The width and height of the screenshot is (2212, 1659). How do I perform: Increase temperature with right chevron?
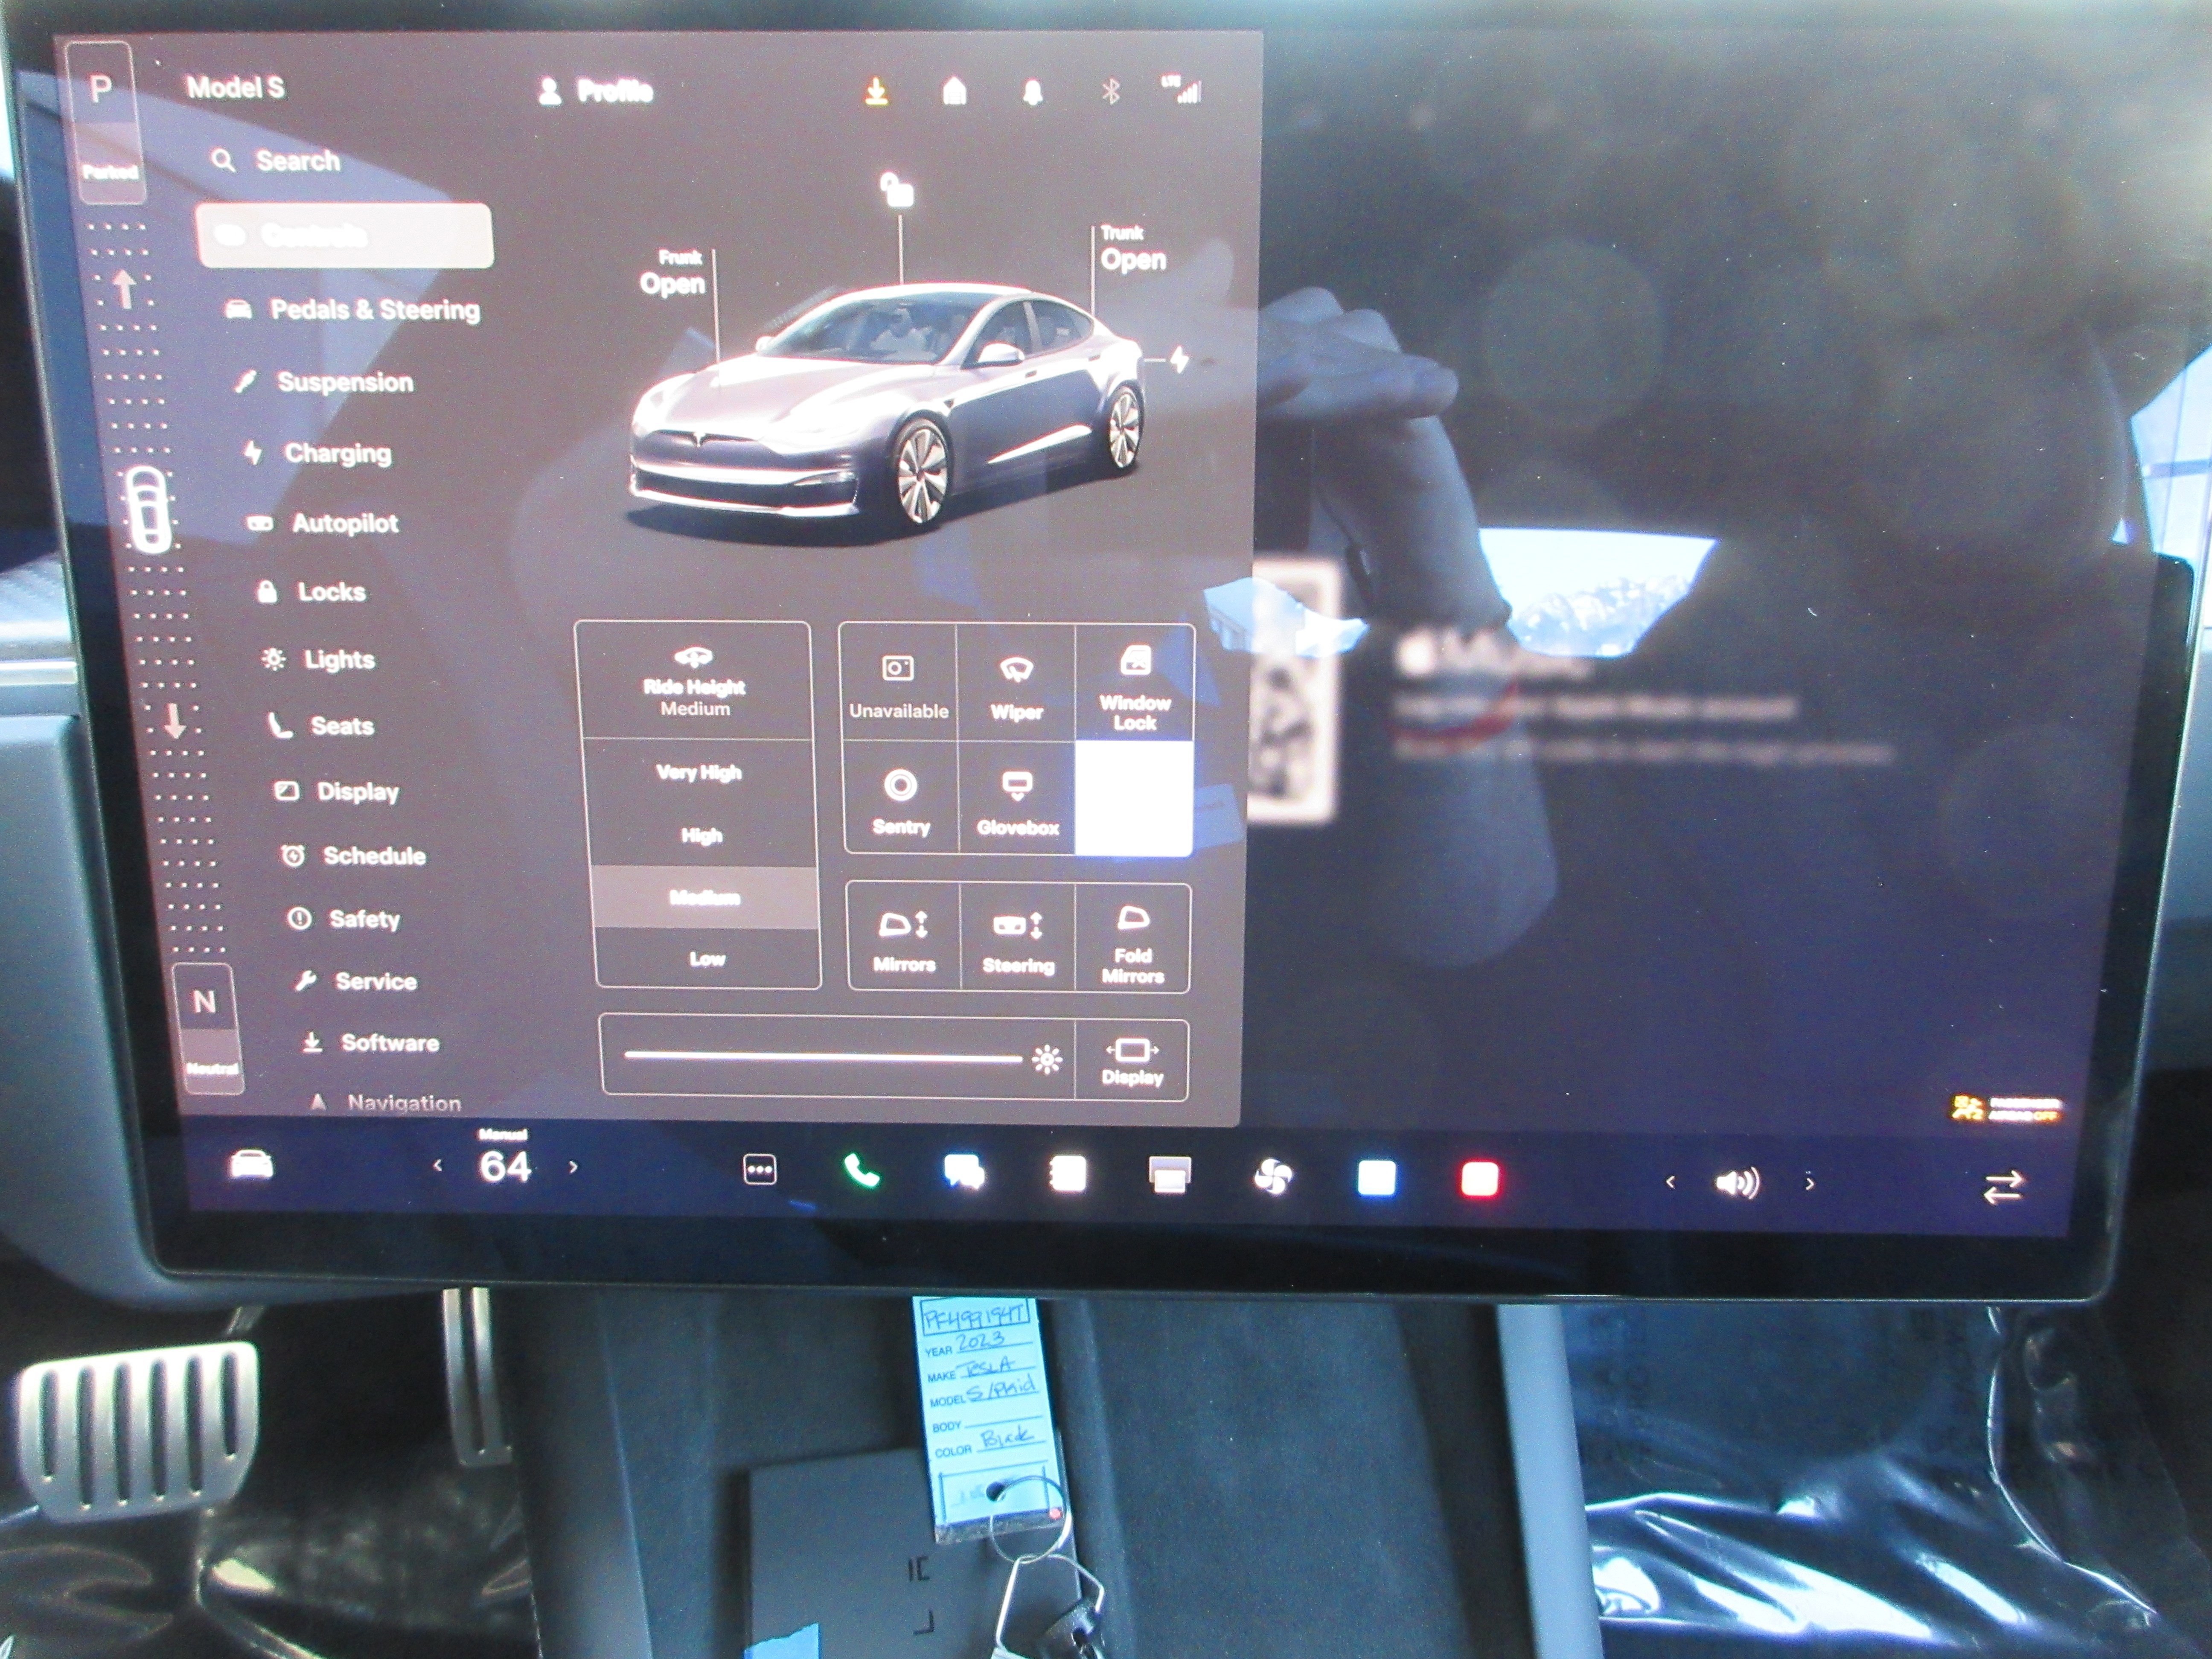(573, 1166)
